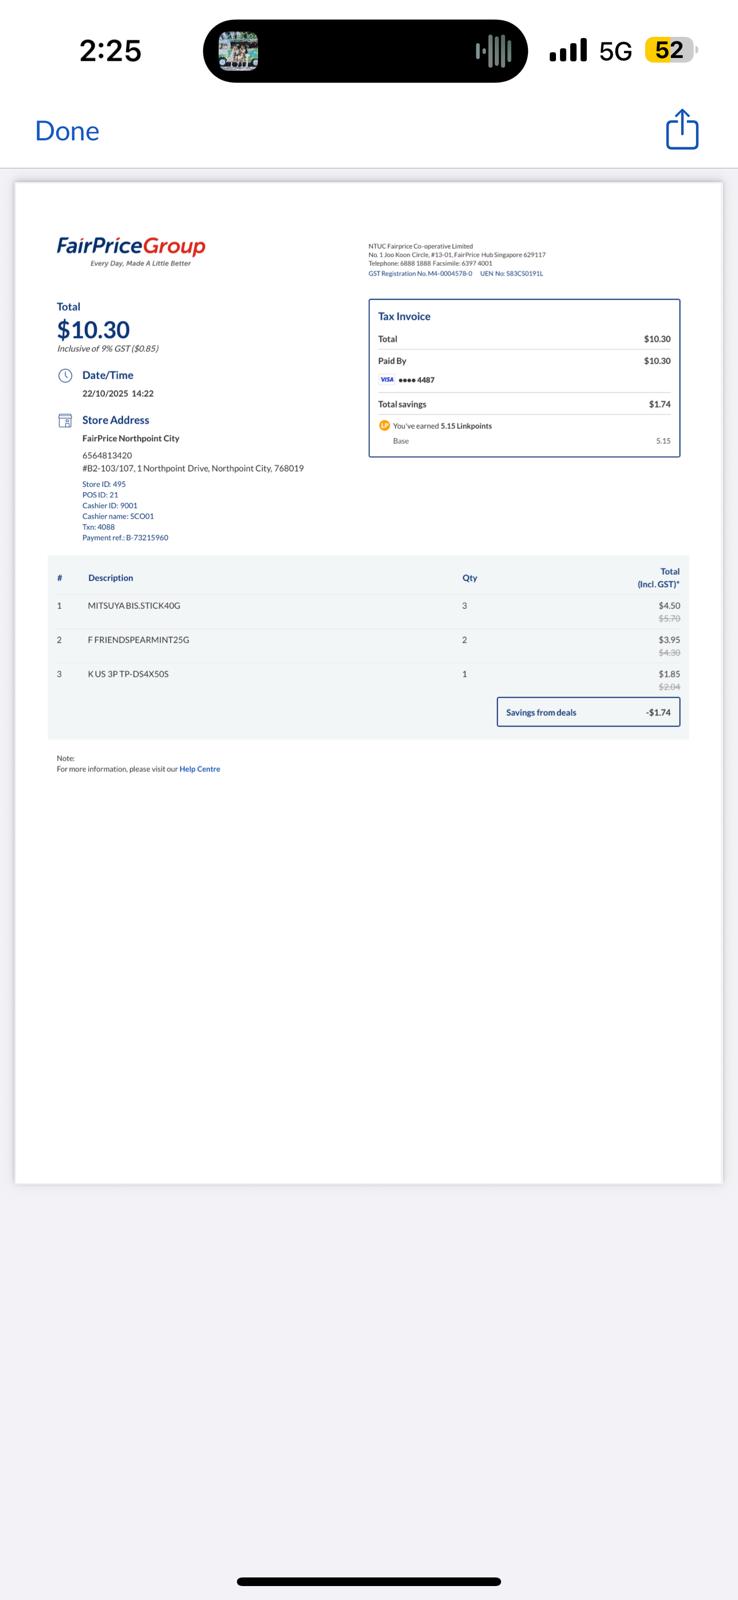
Task: Tap the FairPrice Group logo
Action: (131, 250)
